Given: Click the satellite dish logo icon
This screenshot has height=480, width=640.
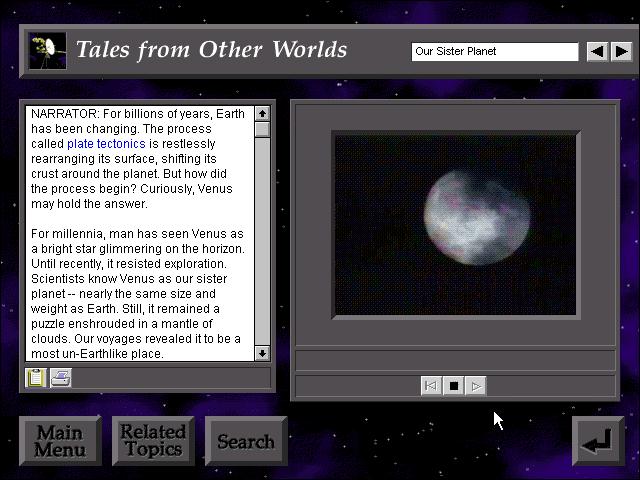Looking at the screenshot, I should pyautogui.click(x=47, y=51).
